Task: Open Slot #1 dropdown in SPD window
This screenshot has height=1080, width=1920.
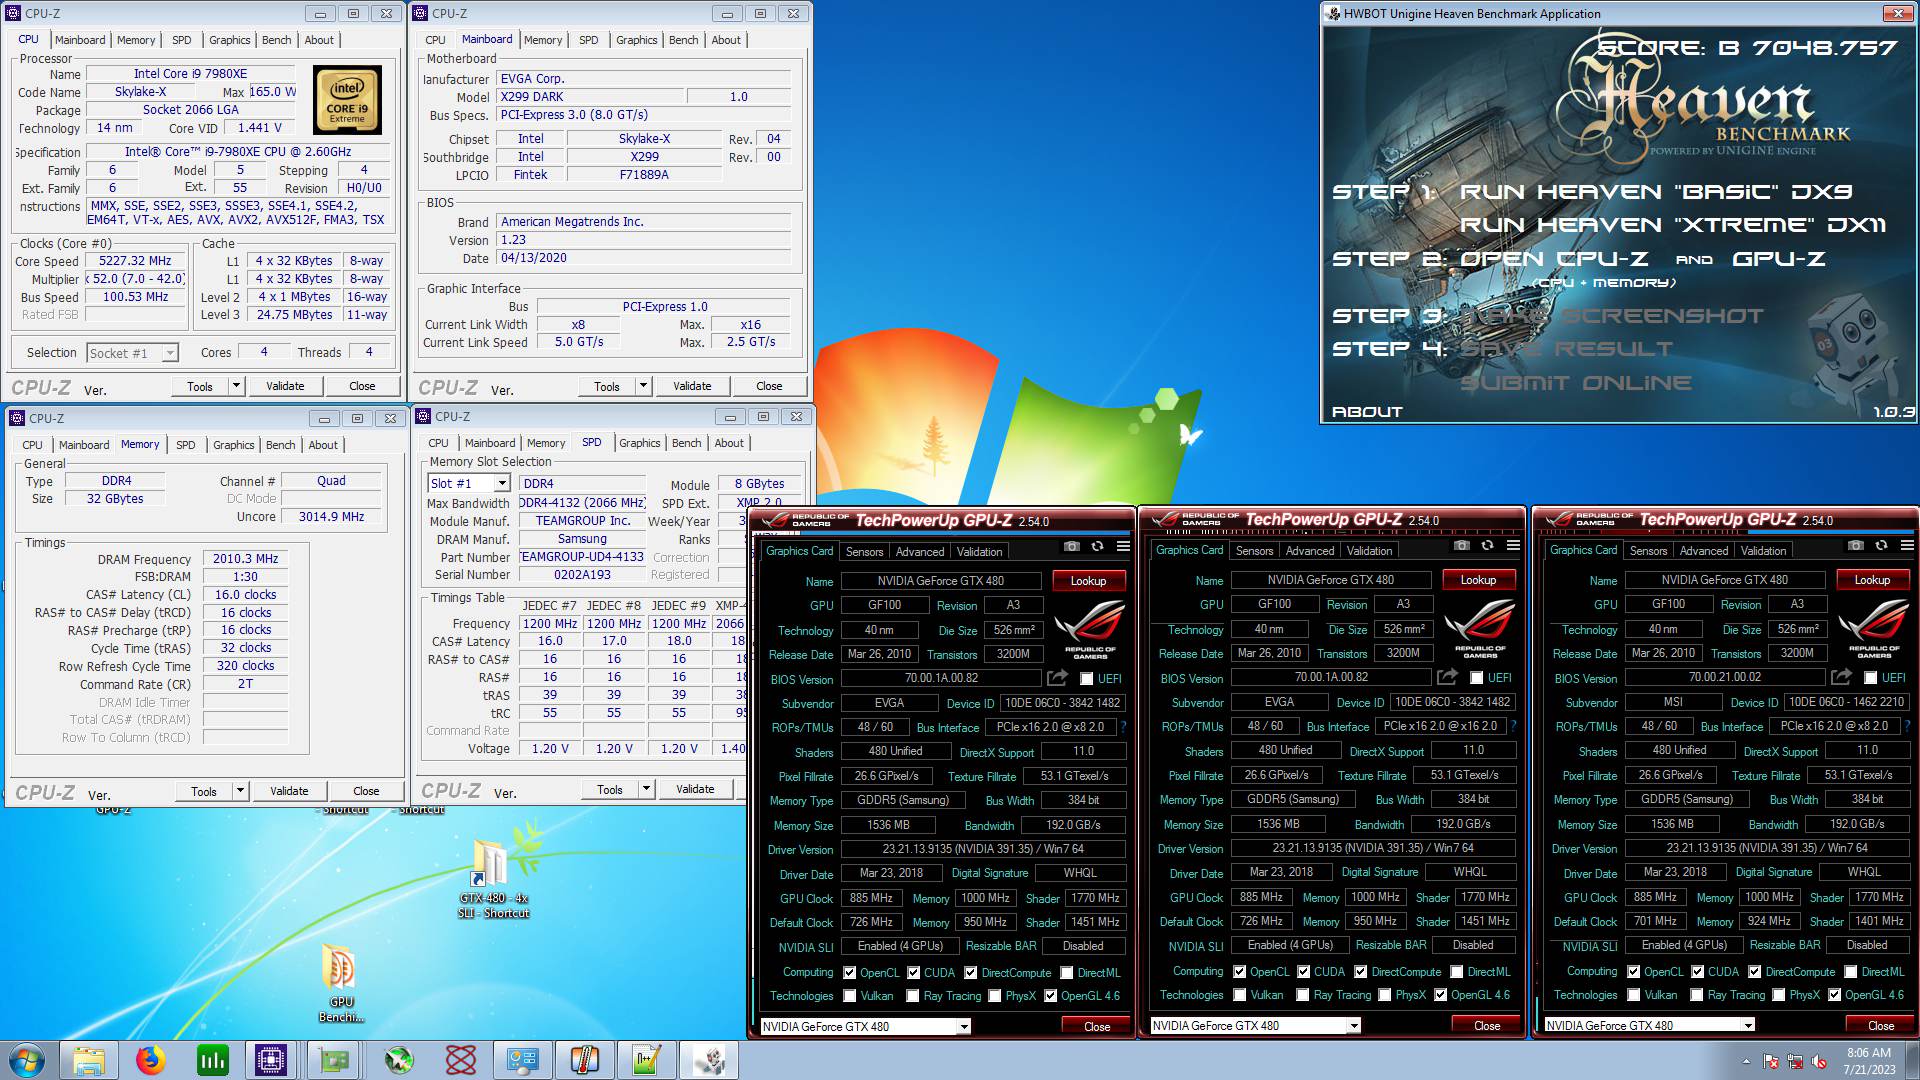Action: [x=502, y=484]
